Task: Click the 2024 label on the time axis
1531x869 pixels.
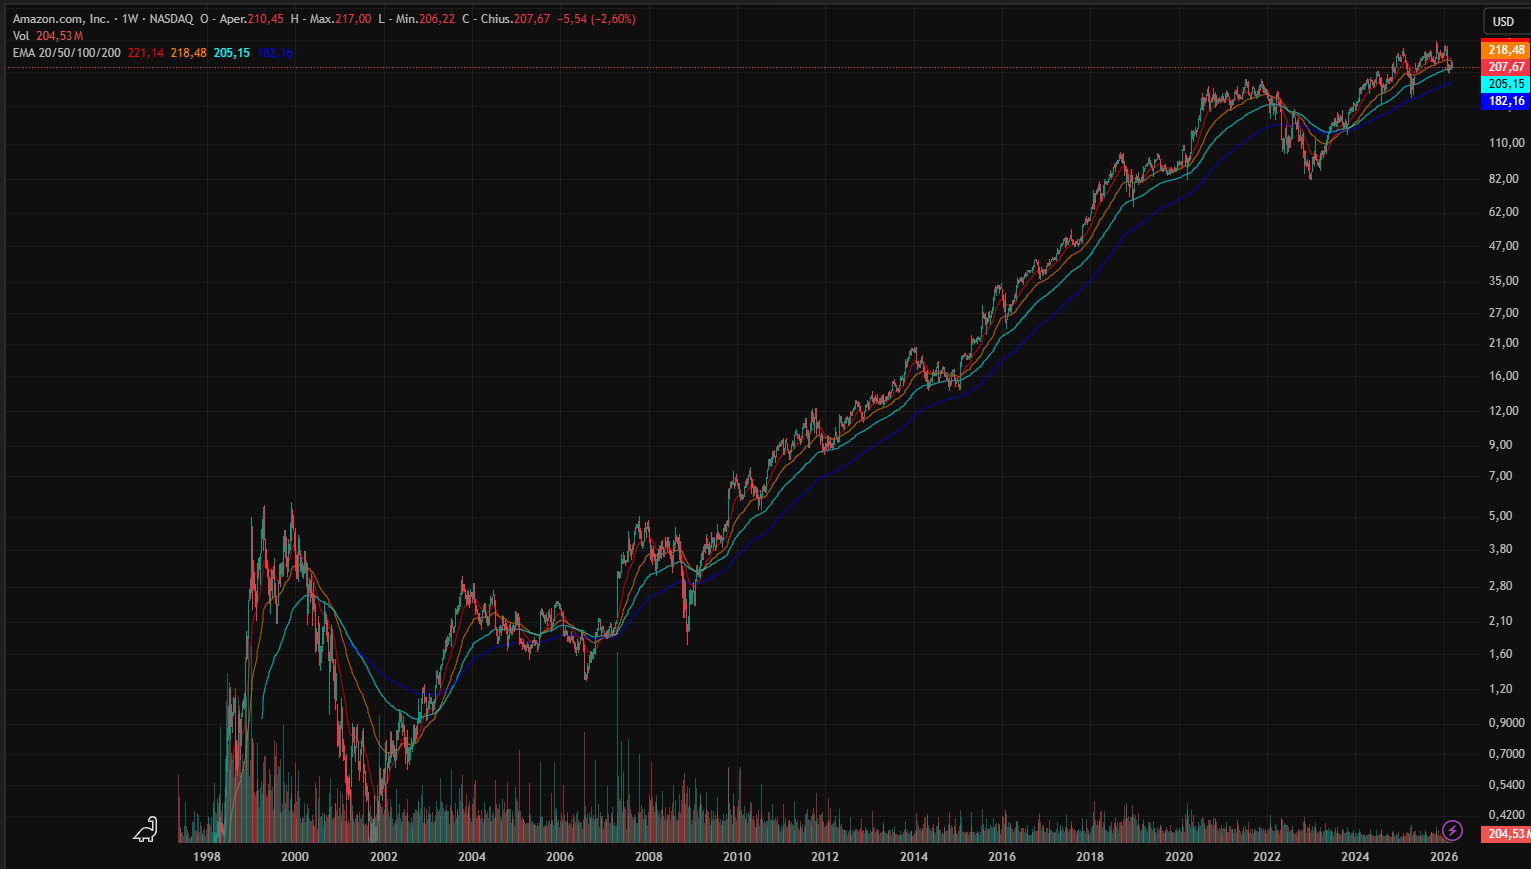Action: tap(1355, 857)
